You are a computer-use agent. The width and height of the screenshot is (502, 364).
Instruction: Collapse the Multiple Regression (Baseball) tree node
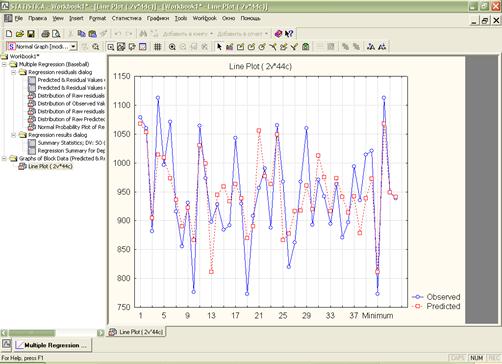tap(4, 64)
